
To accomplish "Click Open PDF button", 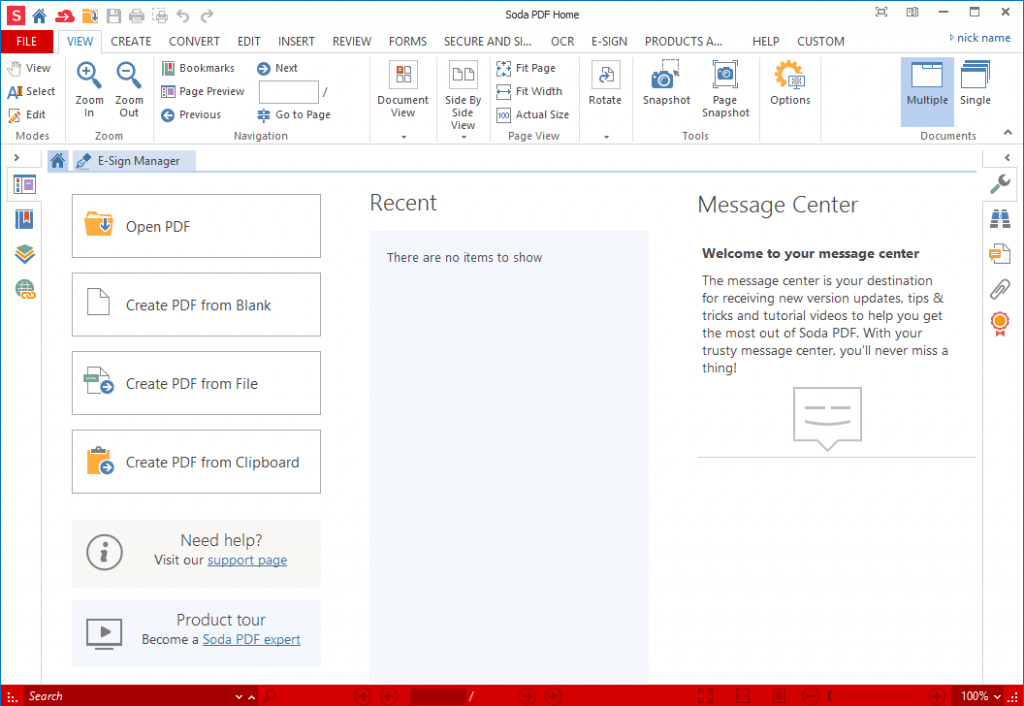I will tap(196, 226).
